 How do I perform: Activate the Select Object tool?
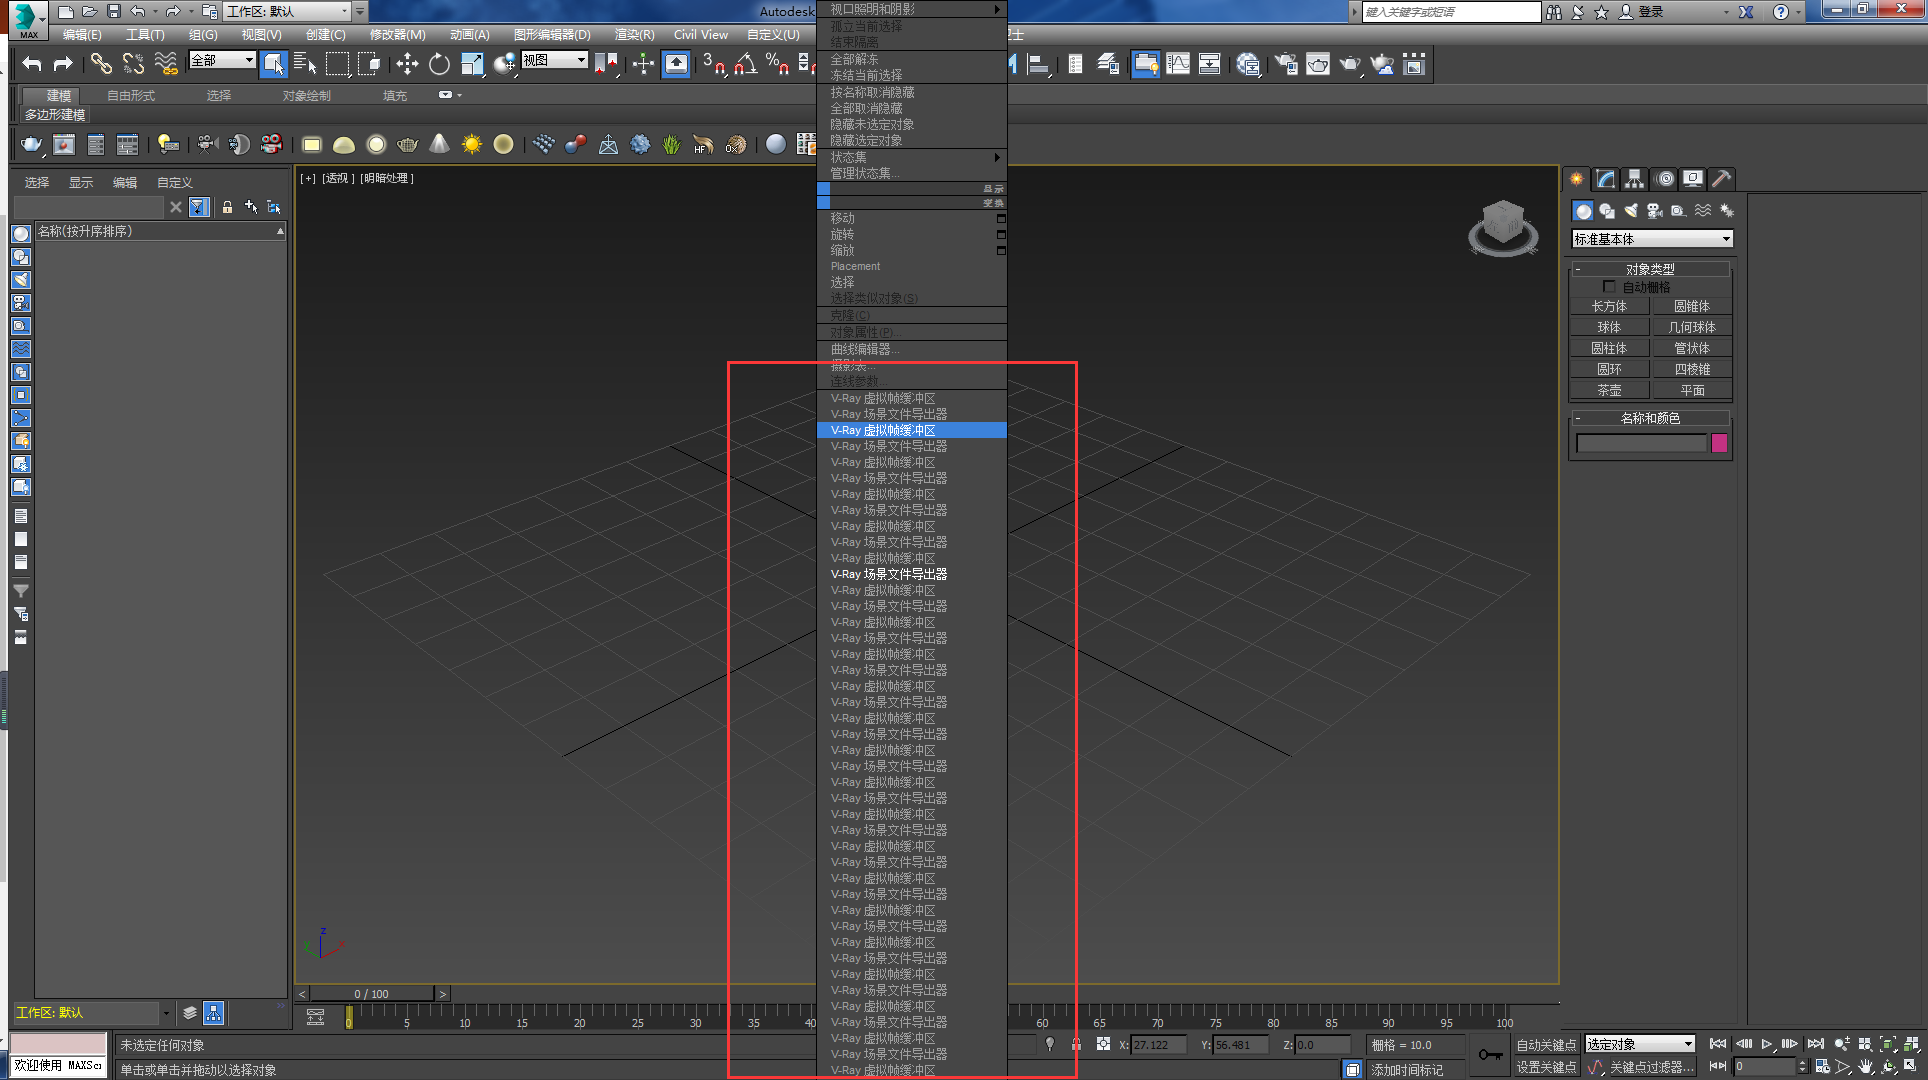click(x=273, y=64)
